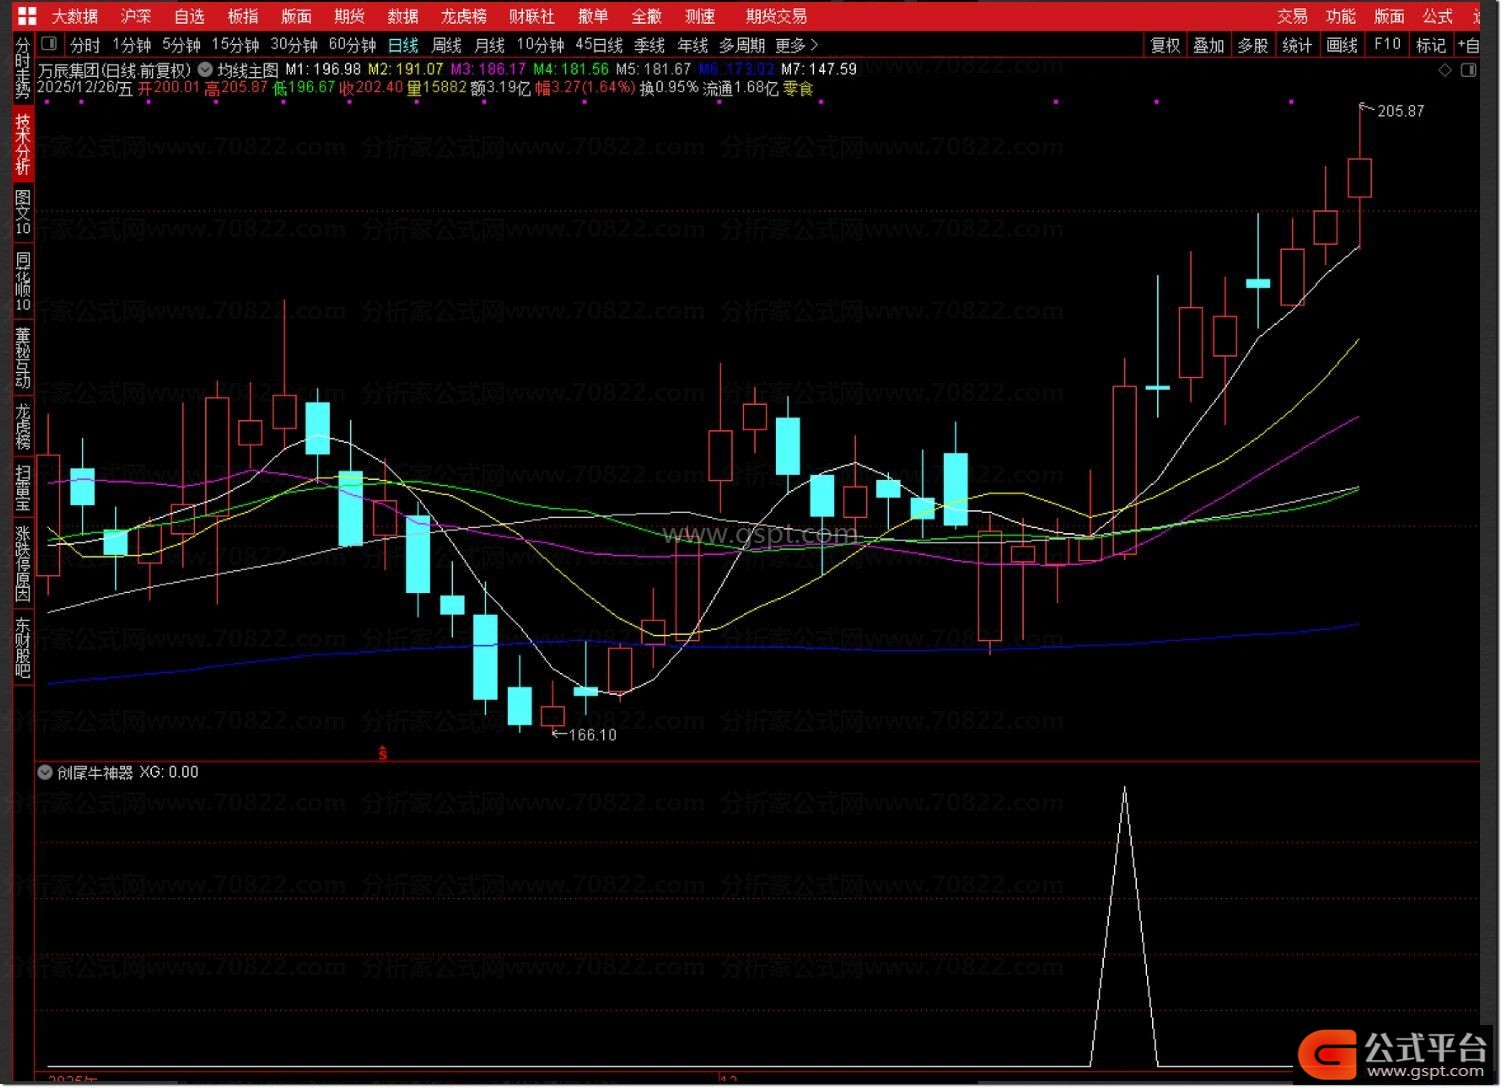The height and width of the screenshot is (1088, 1503).
Task: Open the 东财股吧 sidebar tab
Action: click(x=23, y=647)
